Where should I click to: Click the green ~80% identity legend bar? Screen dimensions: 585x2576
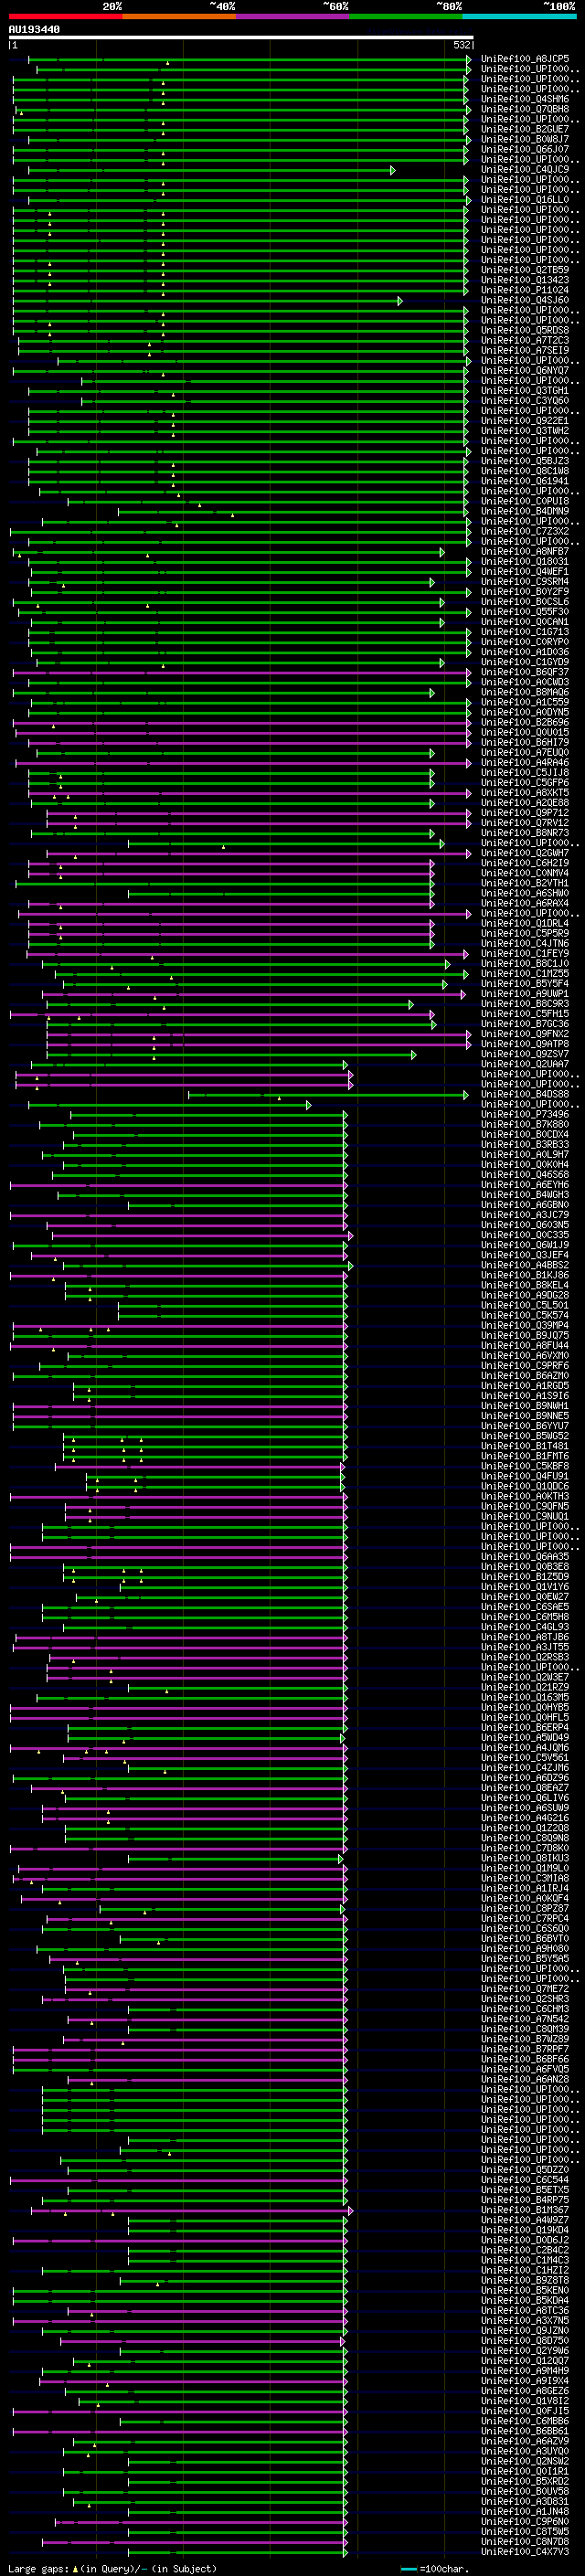(x=406, y=16)
